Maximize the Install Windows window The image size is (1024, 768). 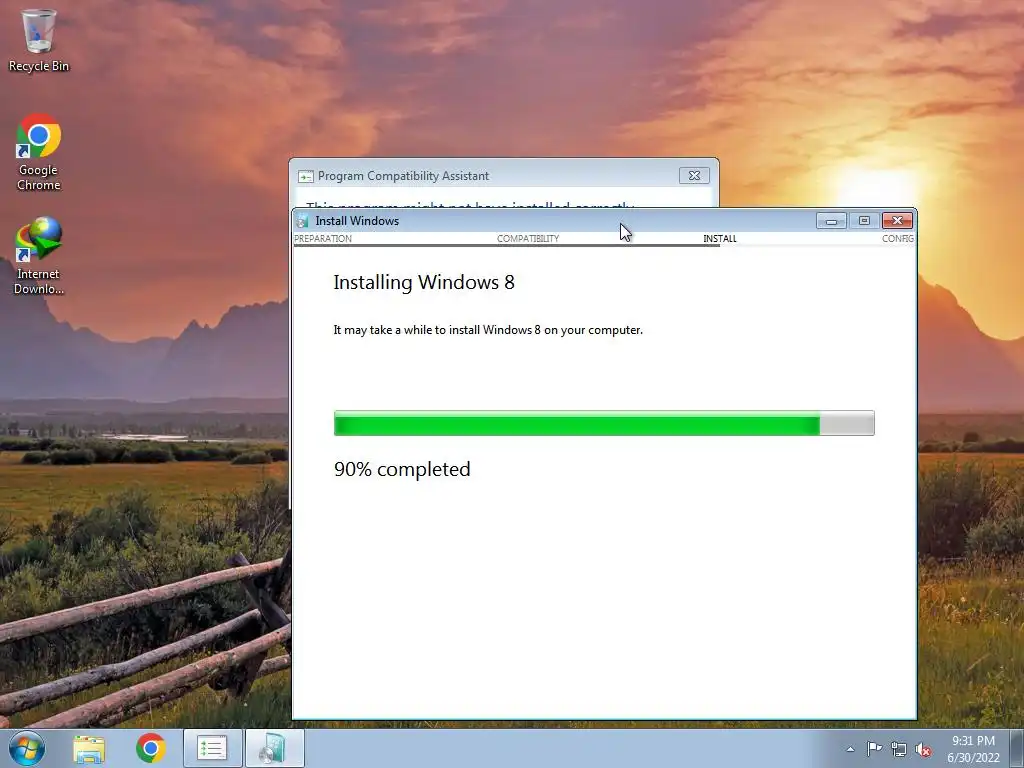point(864,221)
